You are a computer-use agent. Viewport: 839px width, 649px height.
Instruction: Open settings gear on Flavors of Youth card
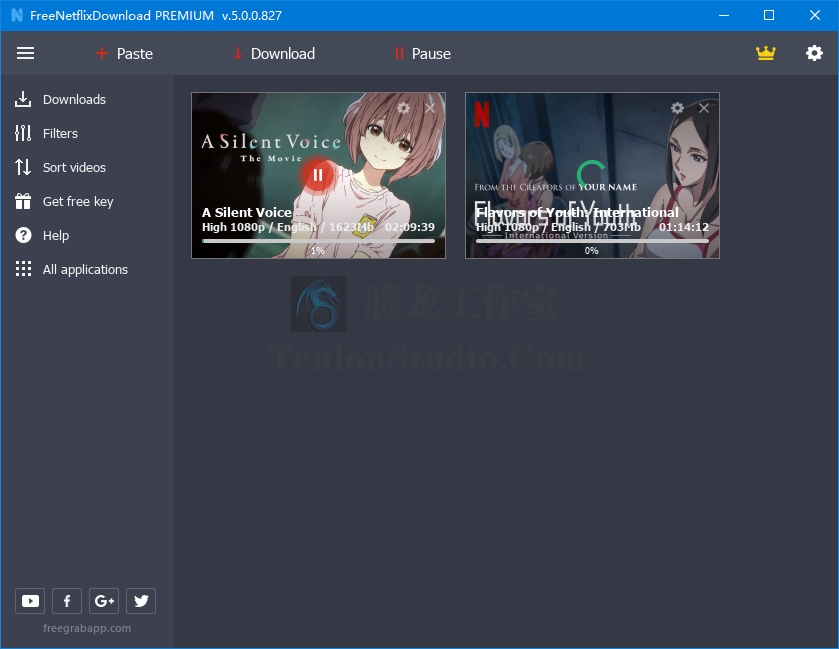[677, 108]
